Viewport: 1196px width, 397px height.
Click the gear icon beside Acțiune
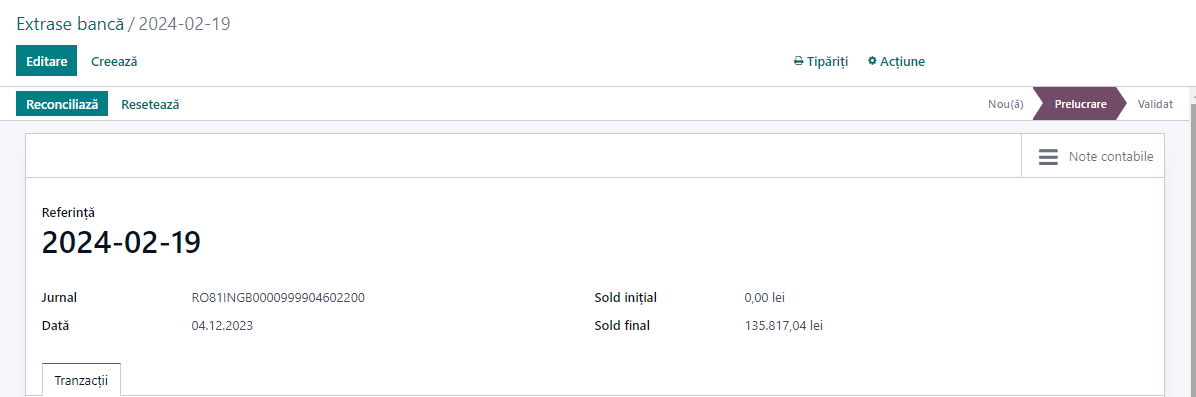pyautogui.click(x=873, y=61)
